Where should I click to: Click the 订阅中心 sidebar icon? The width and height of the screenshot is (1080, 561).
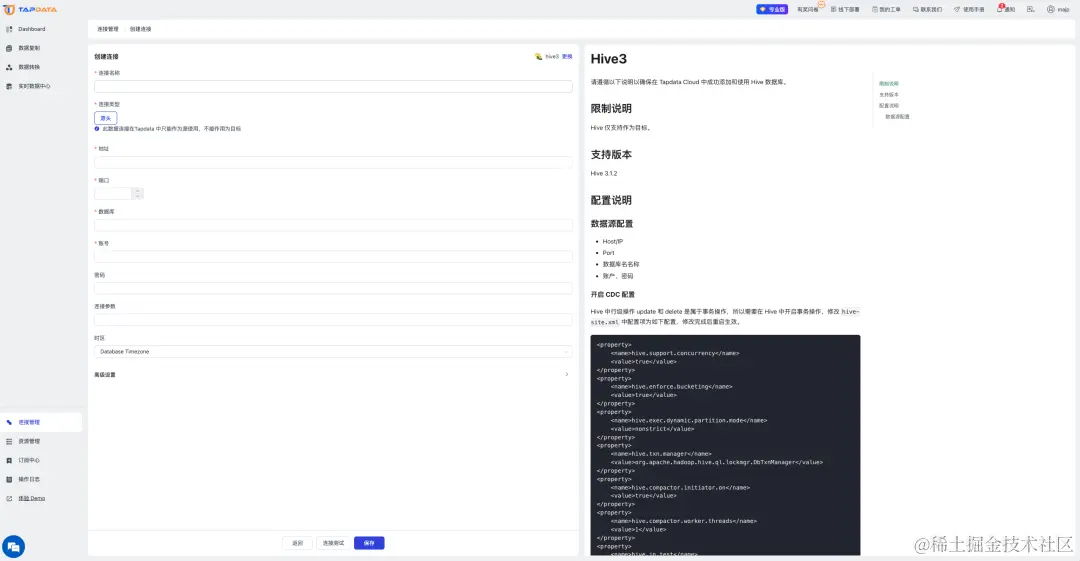click(x=9, y=460)
